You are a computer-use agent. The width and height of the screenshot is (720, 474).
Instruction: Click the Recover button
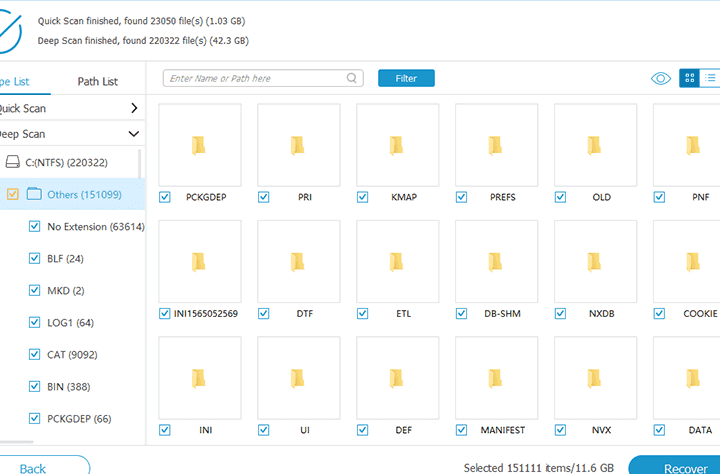pos(673,467)
